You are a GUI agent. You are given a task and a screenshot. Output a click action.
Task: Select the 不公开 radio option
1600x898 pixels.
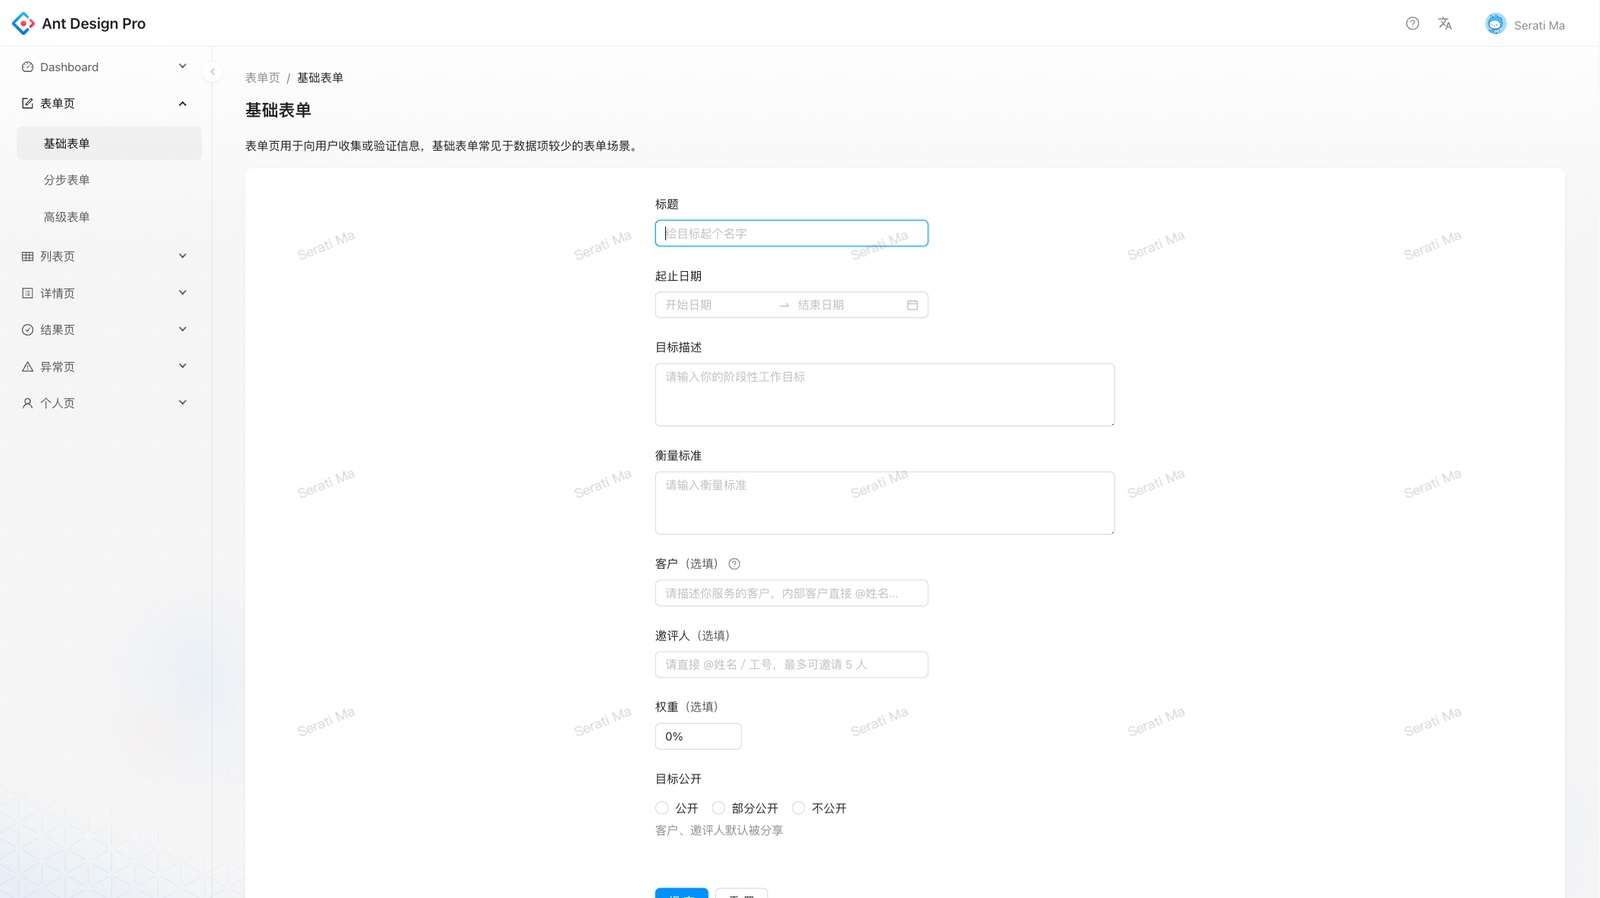tap(798, 808)
